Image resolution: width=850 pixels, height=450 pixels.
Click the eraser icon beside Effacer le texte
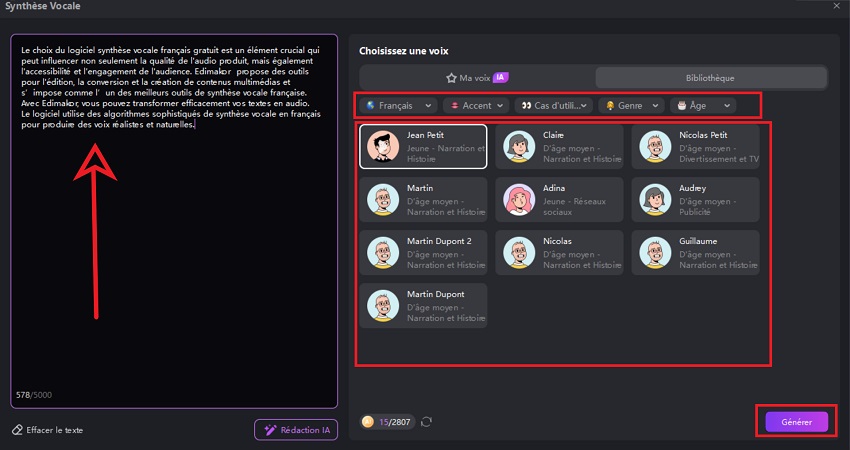pyautogui.click(x=17, y=430)
